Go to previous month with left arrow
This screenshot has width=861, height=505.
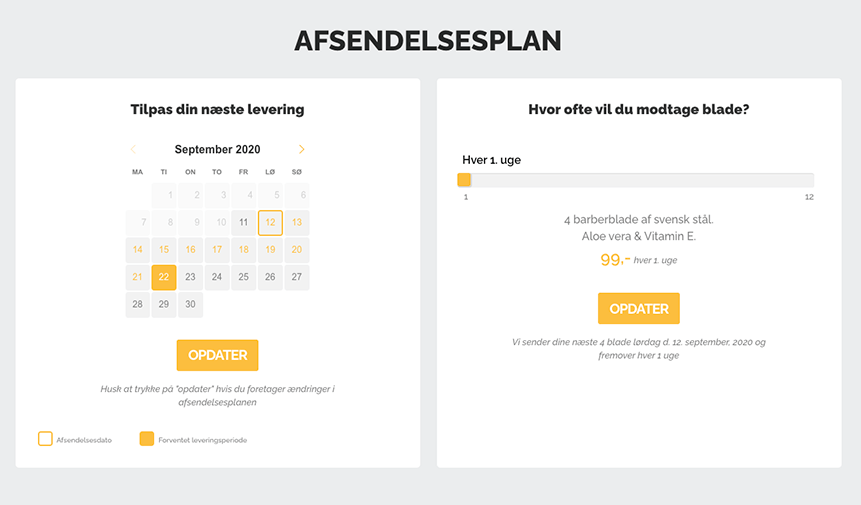point(133,149)
